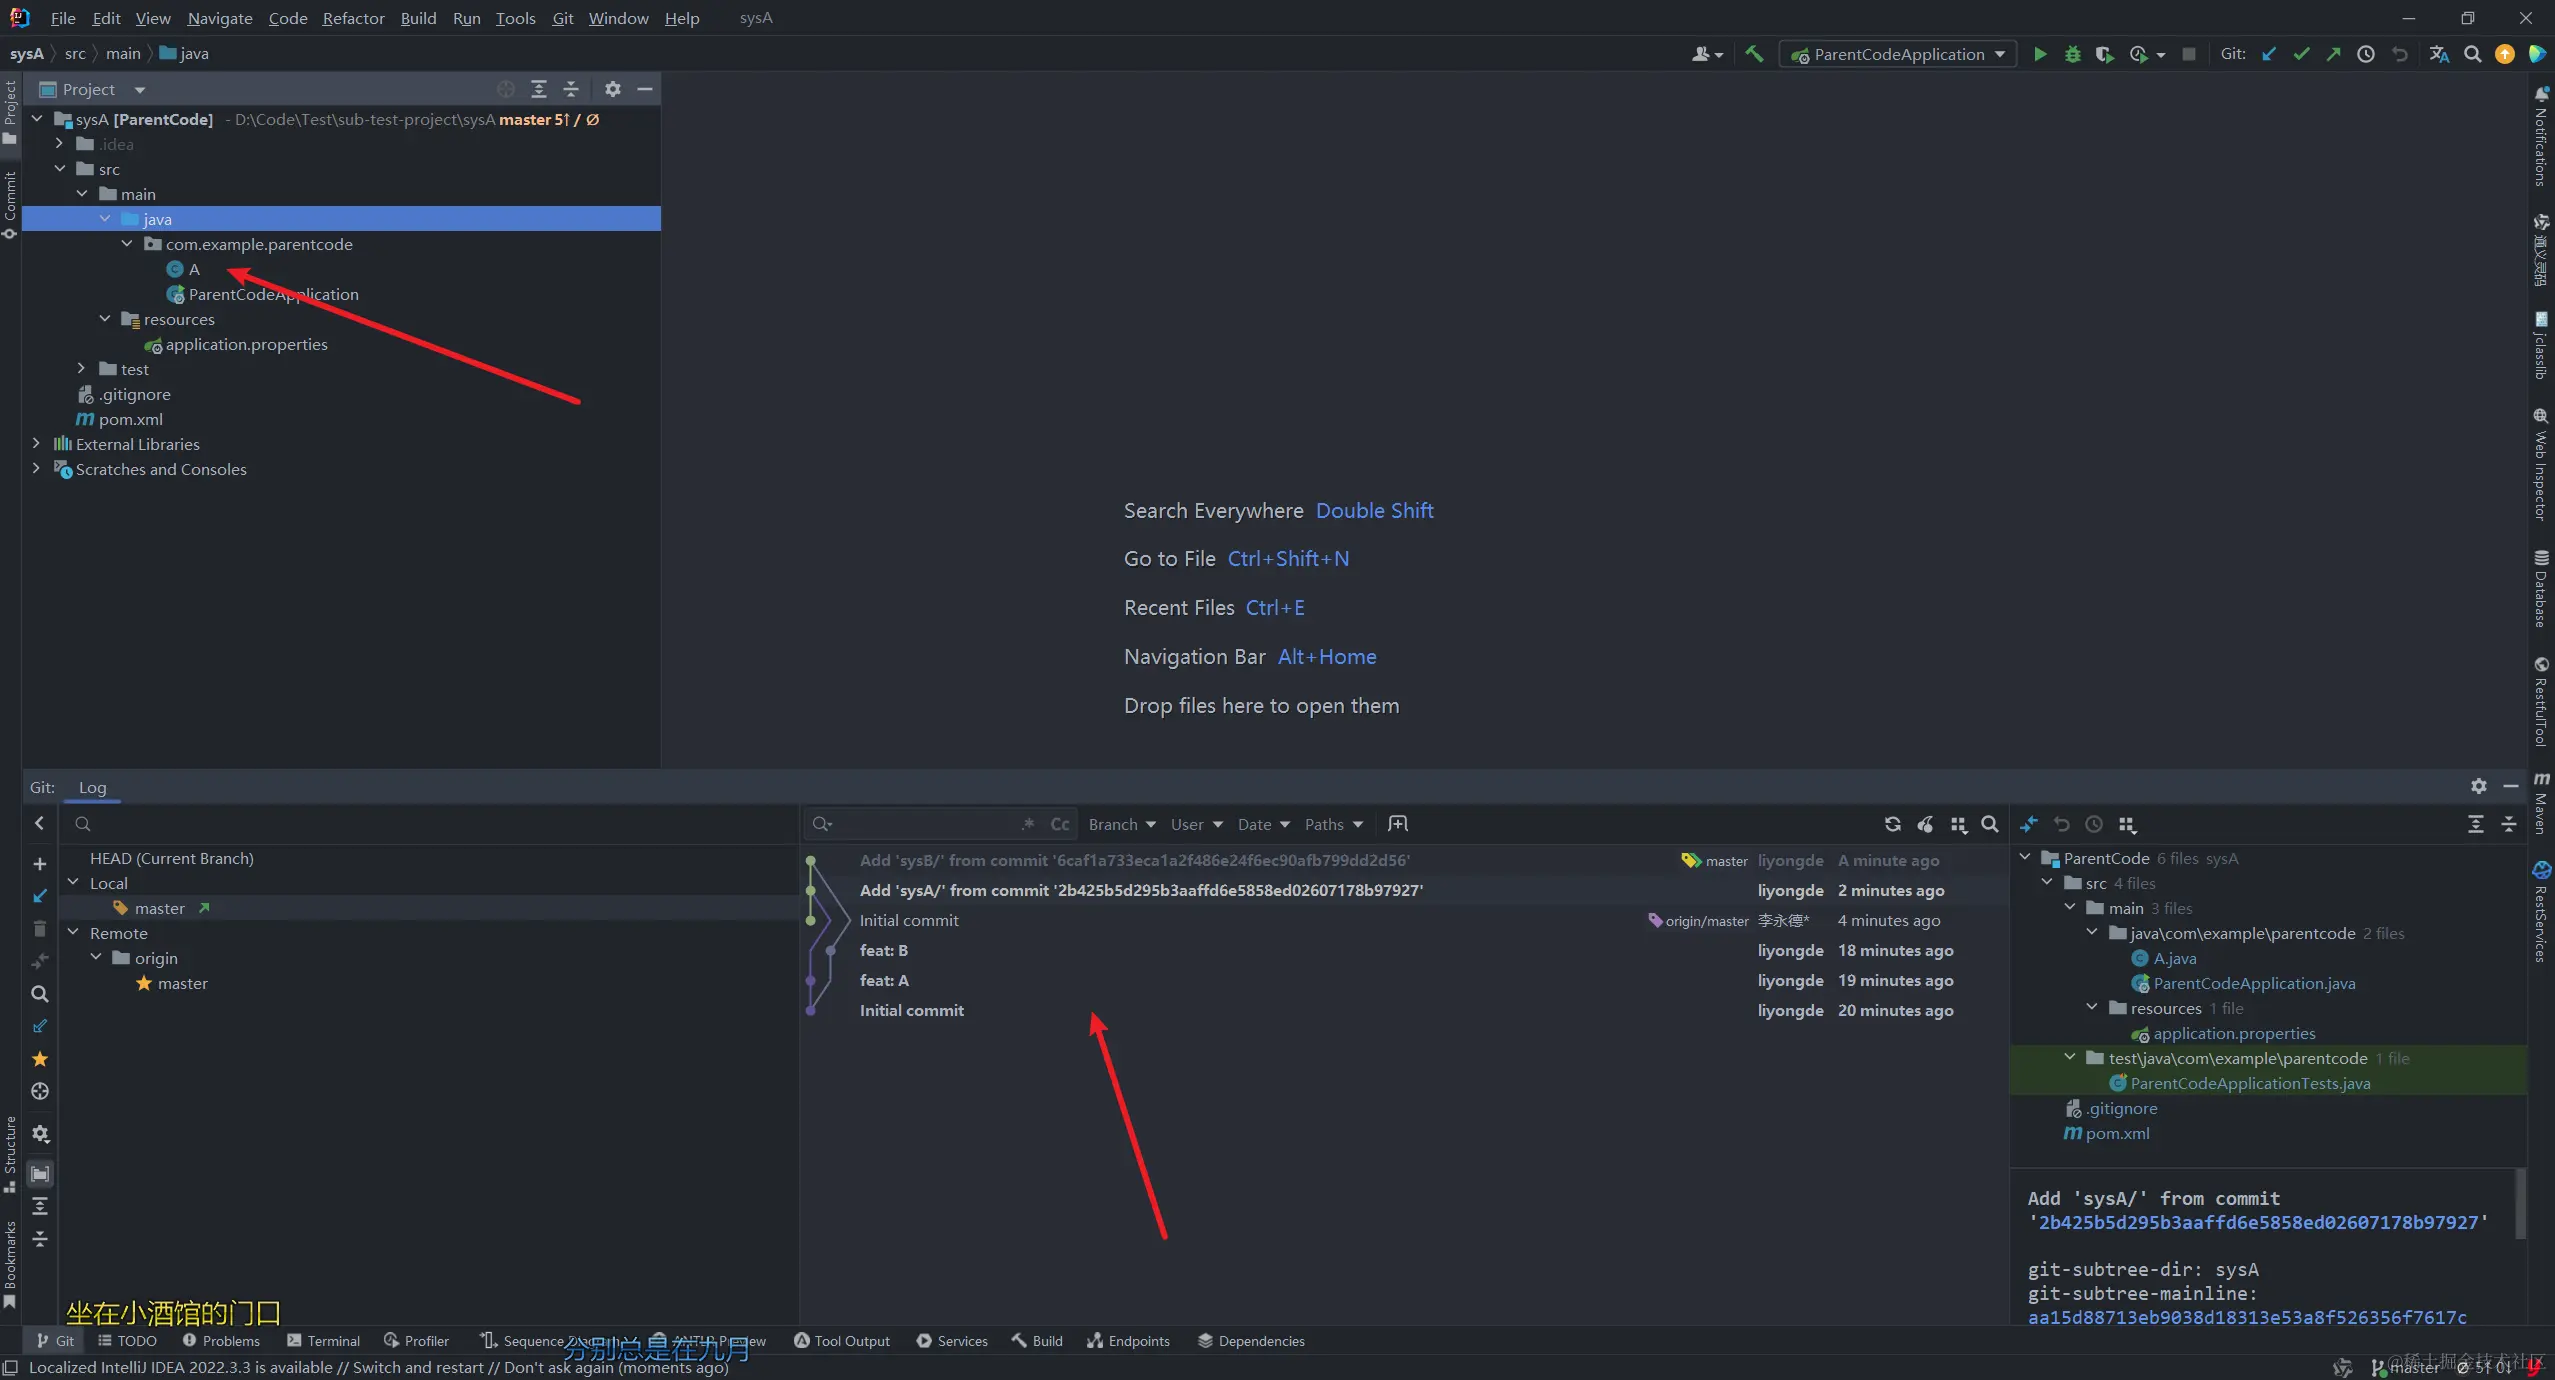The height and width of the screenshot is (1380, 2555).
Task: Click Expand All in Project panel header
Action: [539, 89]
